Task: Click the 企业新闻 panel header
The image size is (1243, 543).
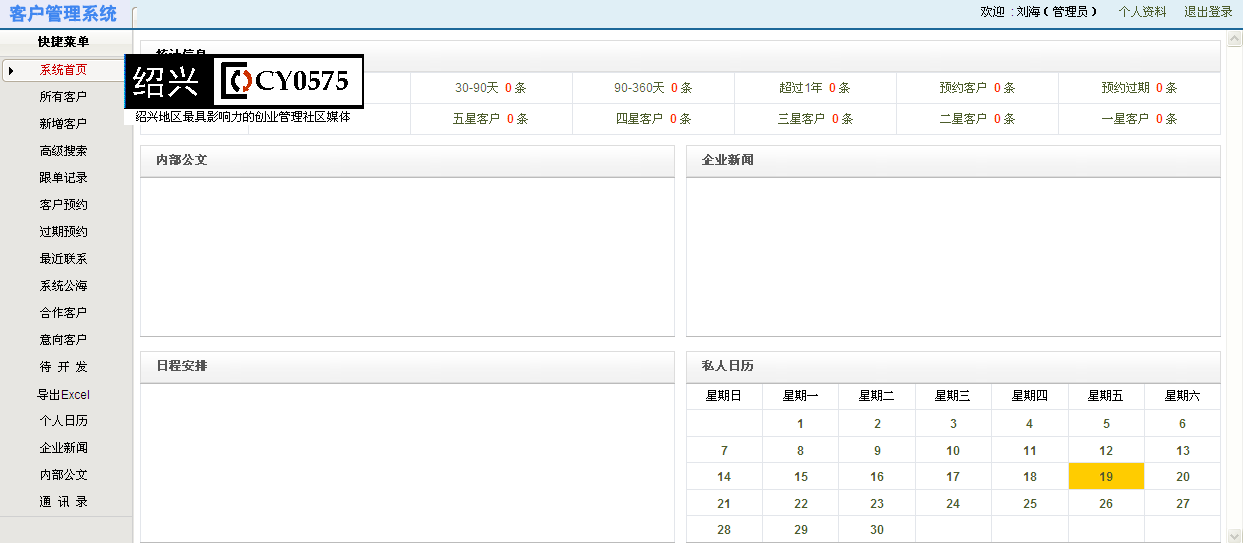Action: coord(953,161)
